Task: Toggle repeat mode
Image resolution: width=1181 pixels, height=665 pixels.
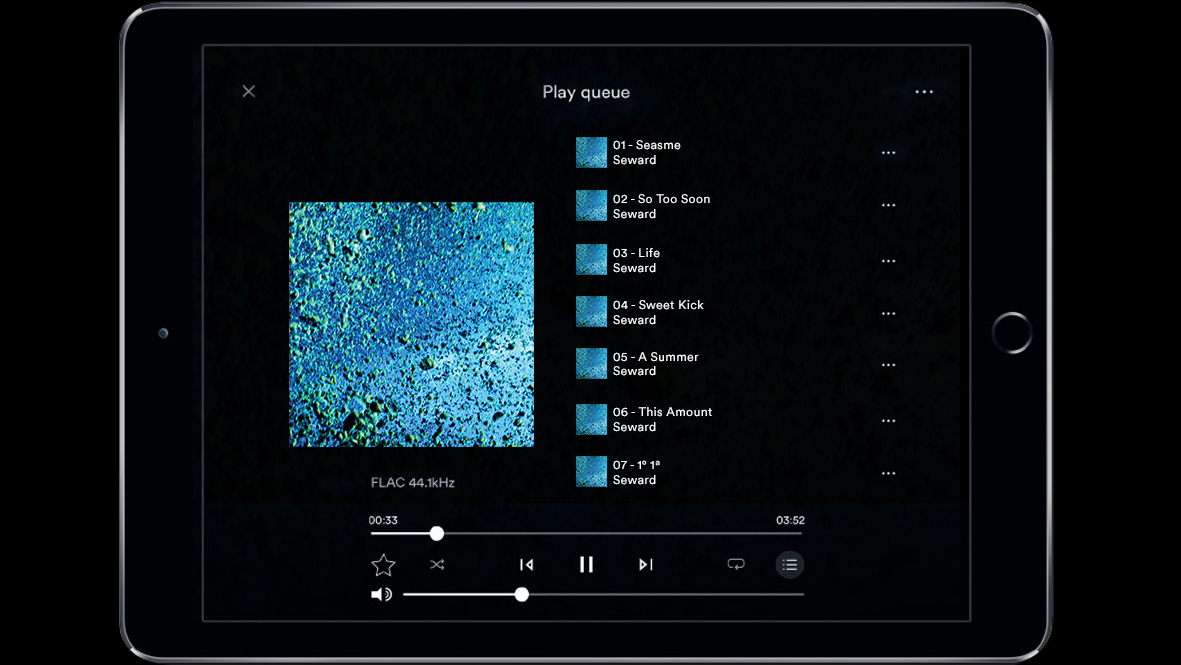Action: click(736, 565)
